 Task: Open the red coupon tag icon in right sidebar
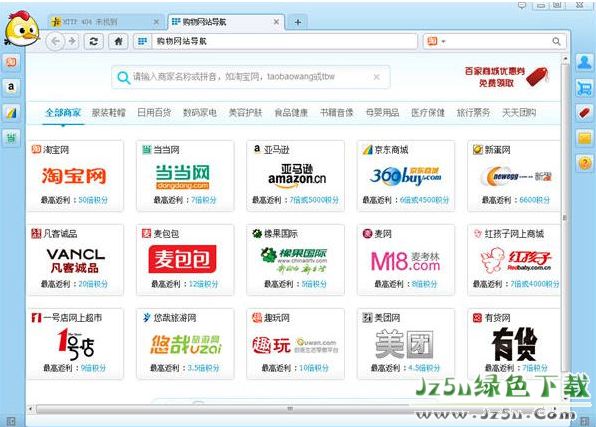click(x=584, y=113)
